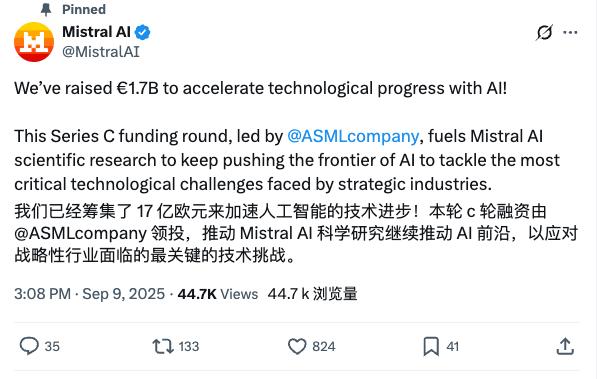The height and width of the screenshot is (379, 597).
Task: Click the 824 likes count
Action: pos(324,346)
